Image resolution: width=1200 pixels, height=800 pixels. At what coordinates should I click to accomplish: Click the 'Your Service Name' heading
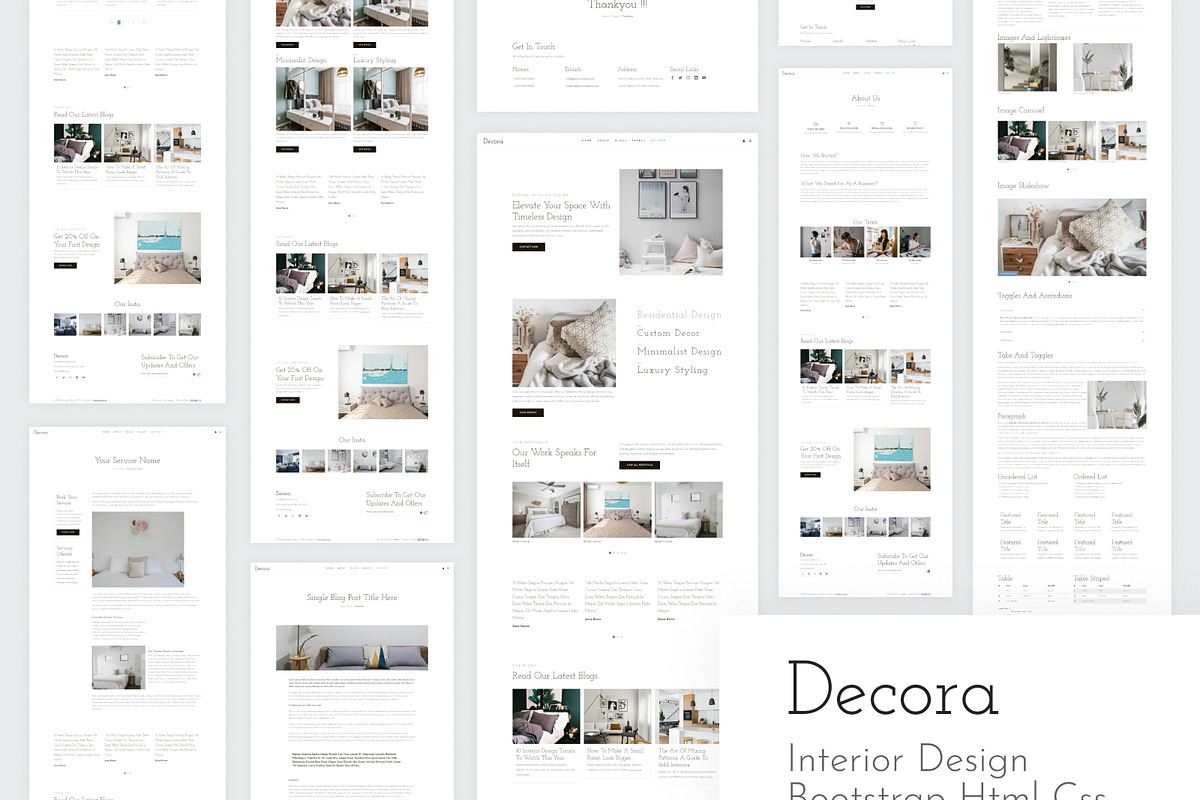click(127, 460)
